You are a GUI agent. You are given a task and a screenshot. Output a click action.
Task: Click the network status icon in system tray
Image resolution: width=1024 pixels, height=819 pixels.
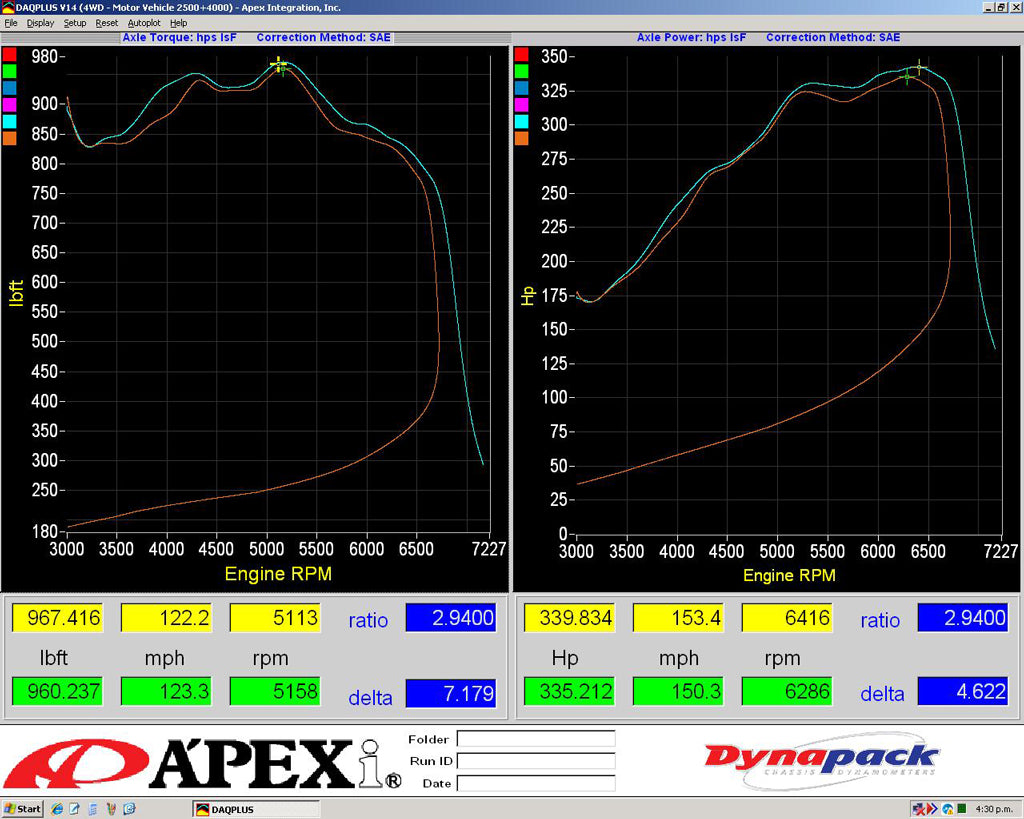tap(917, 808)
